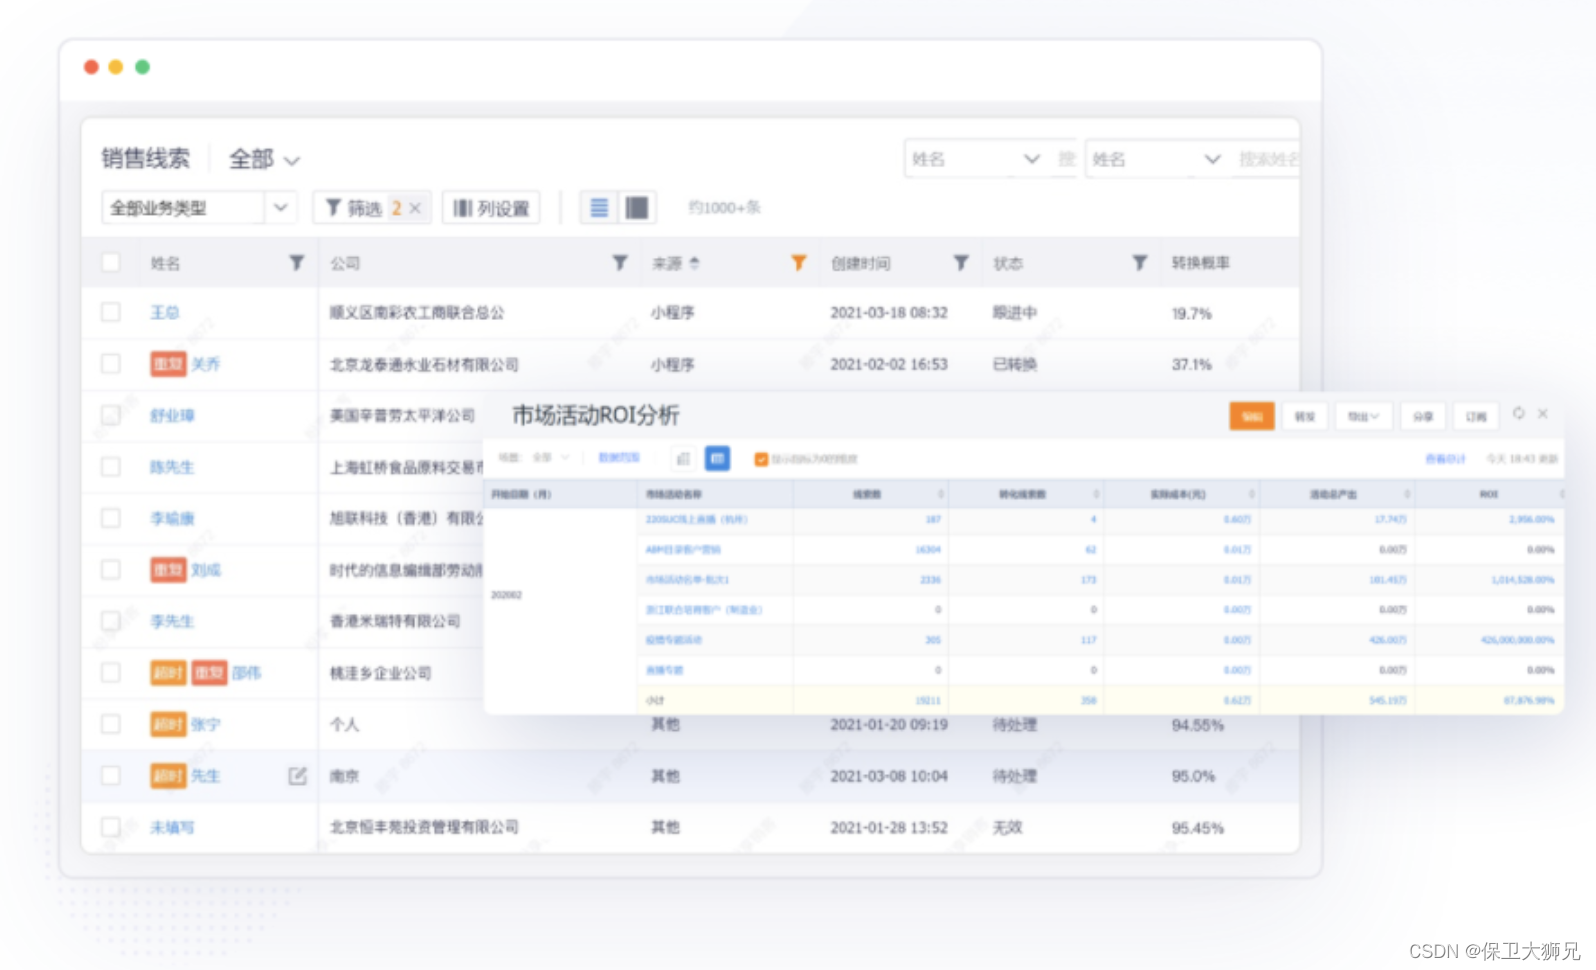Click the orange button in ROI panel header
Image resolution: width=1596 pixels, height=970 pixels.
(x=1251, y=416)
